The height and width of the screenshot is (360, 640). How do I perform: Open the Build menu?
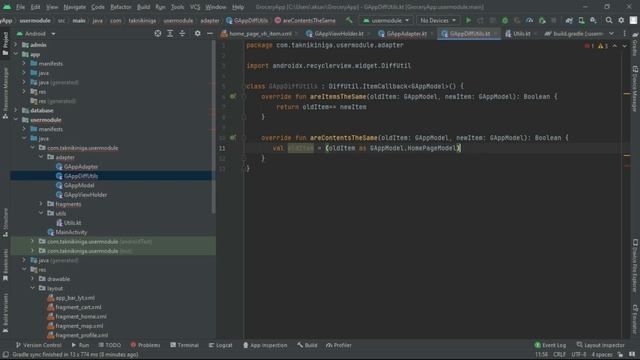(143, 7)
